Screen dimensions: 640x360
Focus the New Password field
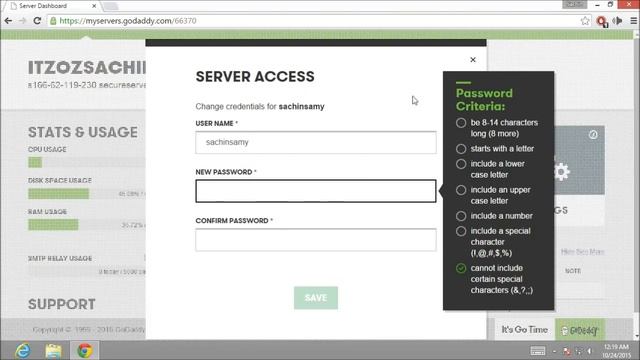coord(316,191)
